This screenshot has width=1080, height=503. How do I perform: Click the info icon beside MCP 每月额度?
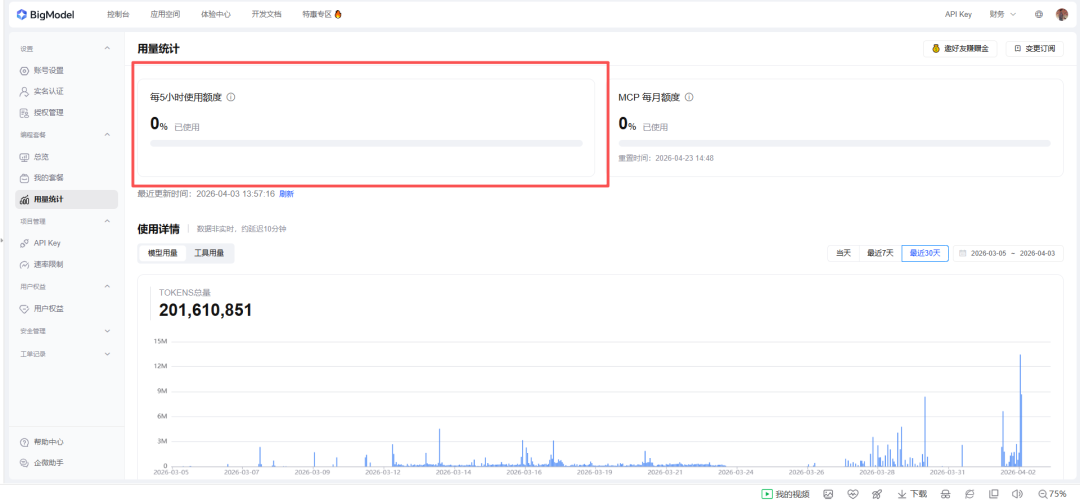pos(689,97)
